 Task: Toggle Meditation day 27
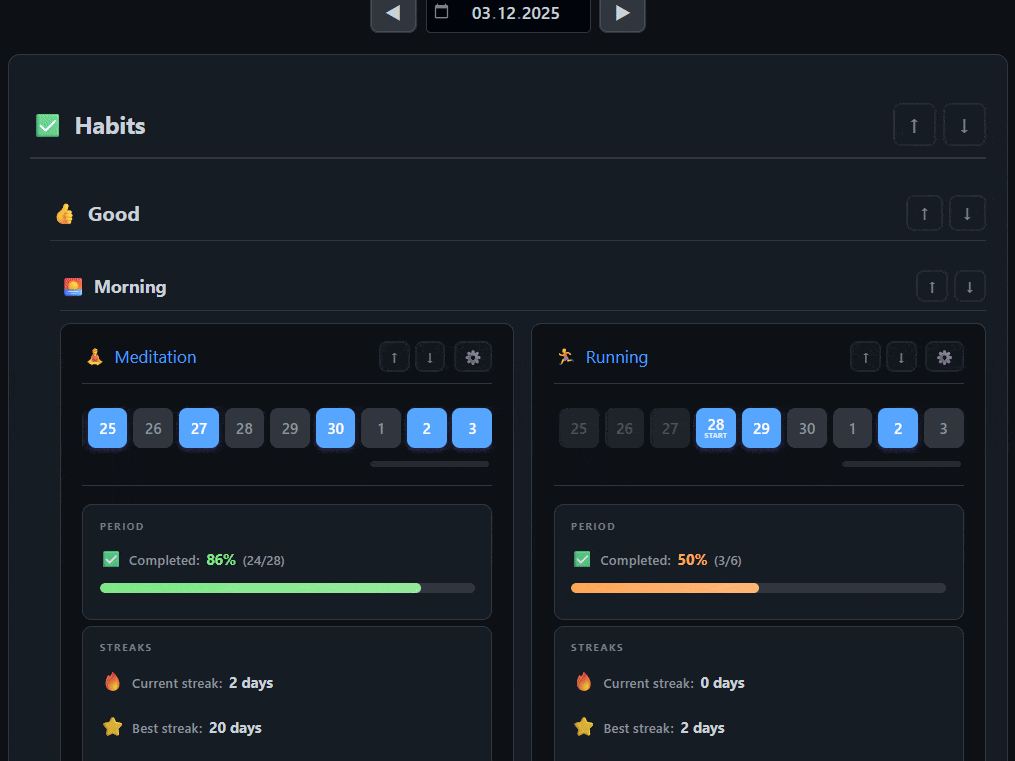(x=199, y=428)
